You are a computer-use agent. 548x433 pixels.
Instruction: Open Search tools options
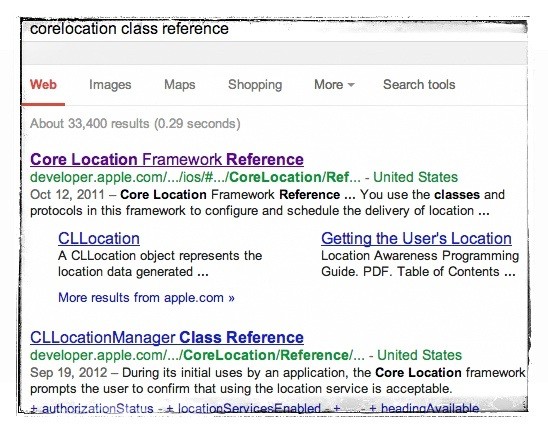pos(419,85)
